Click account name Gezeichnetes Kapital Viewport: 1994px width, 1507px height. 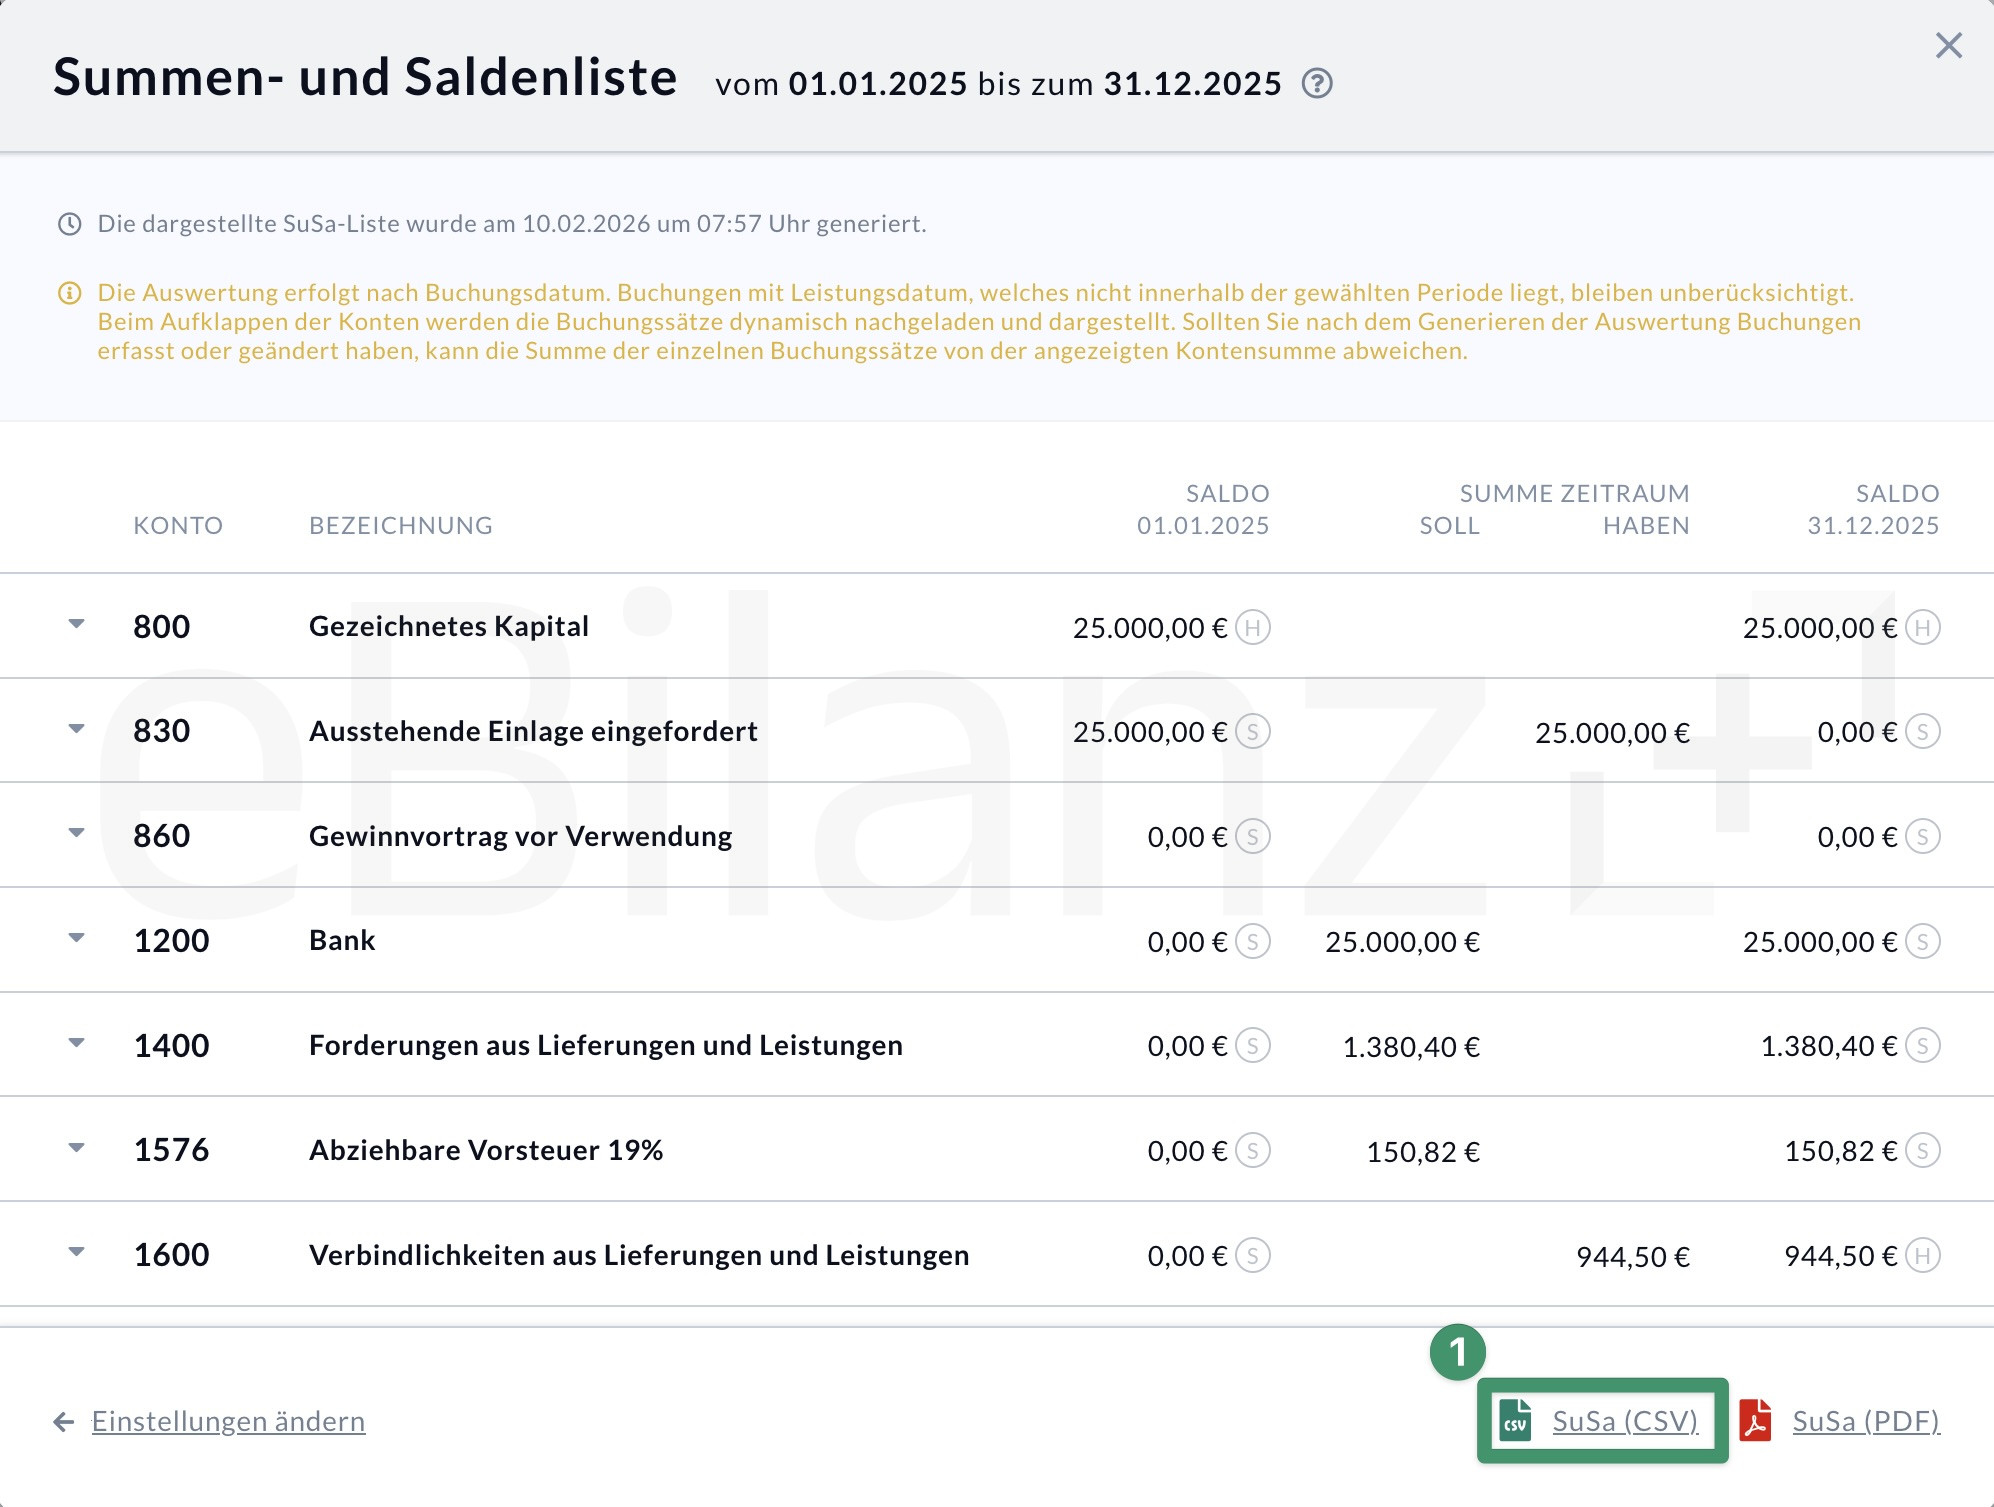pyautogui.click(x=449, y=626)
